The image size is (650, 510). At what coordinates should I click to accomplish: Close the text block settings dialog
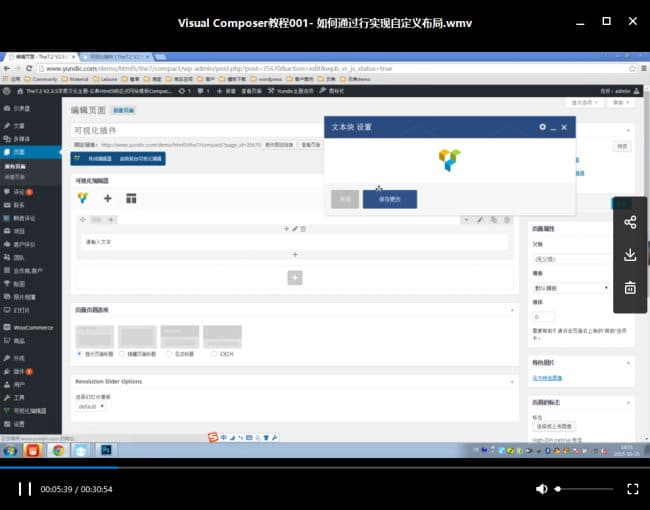(564, 127)
